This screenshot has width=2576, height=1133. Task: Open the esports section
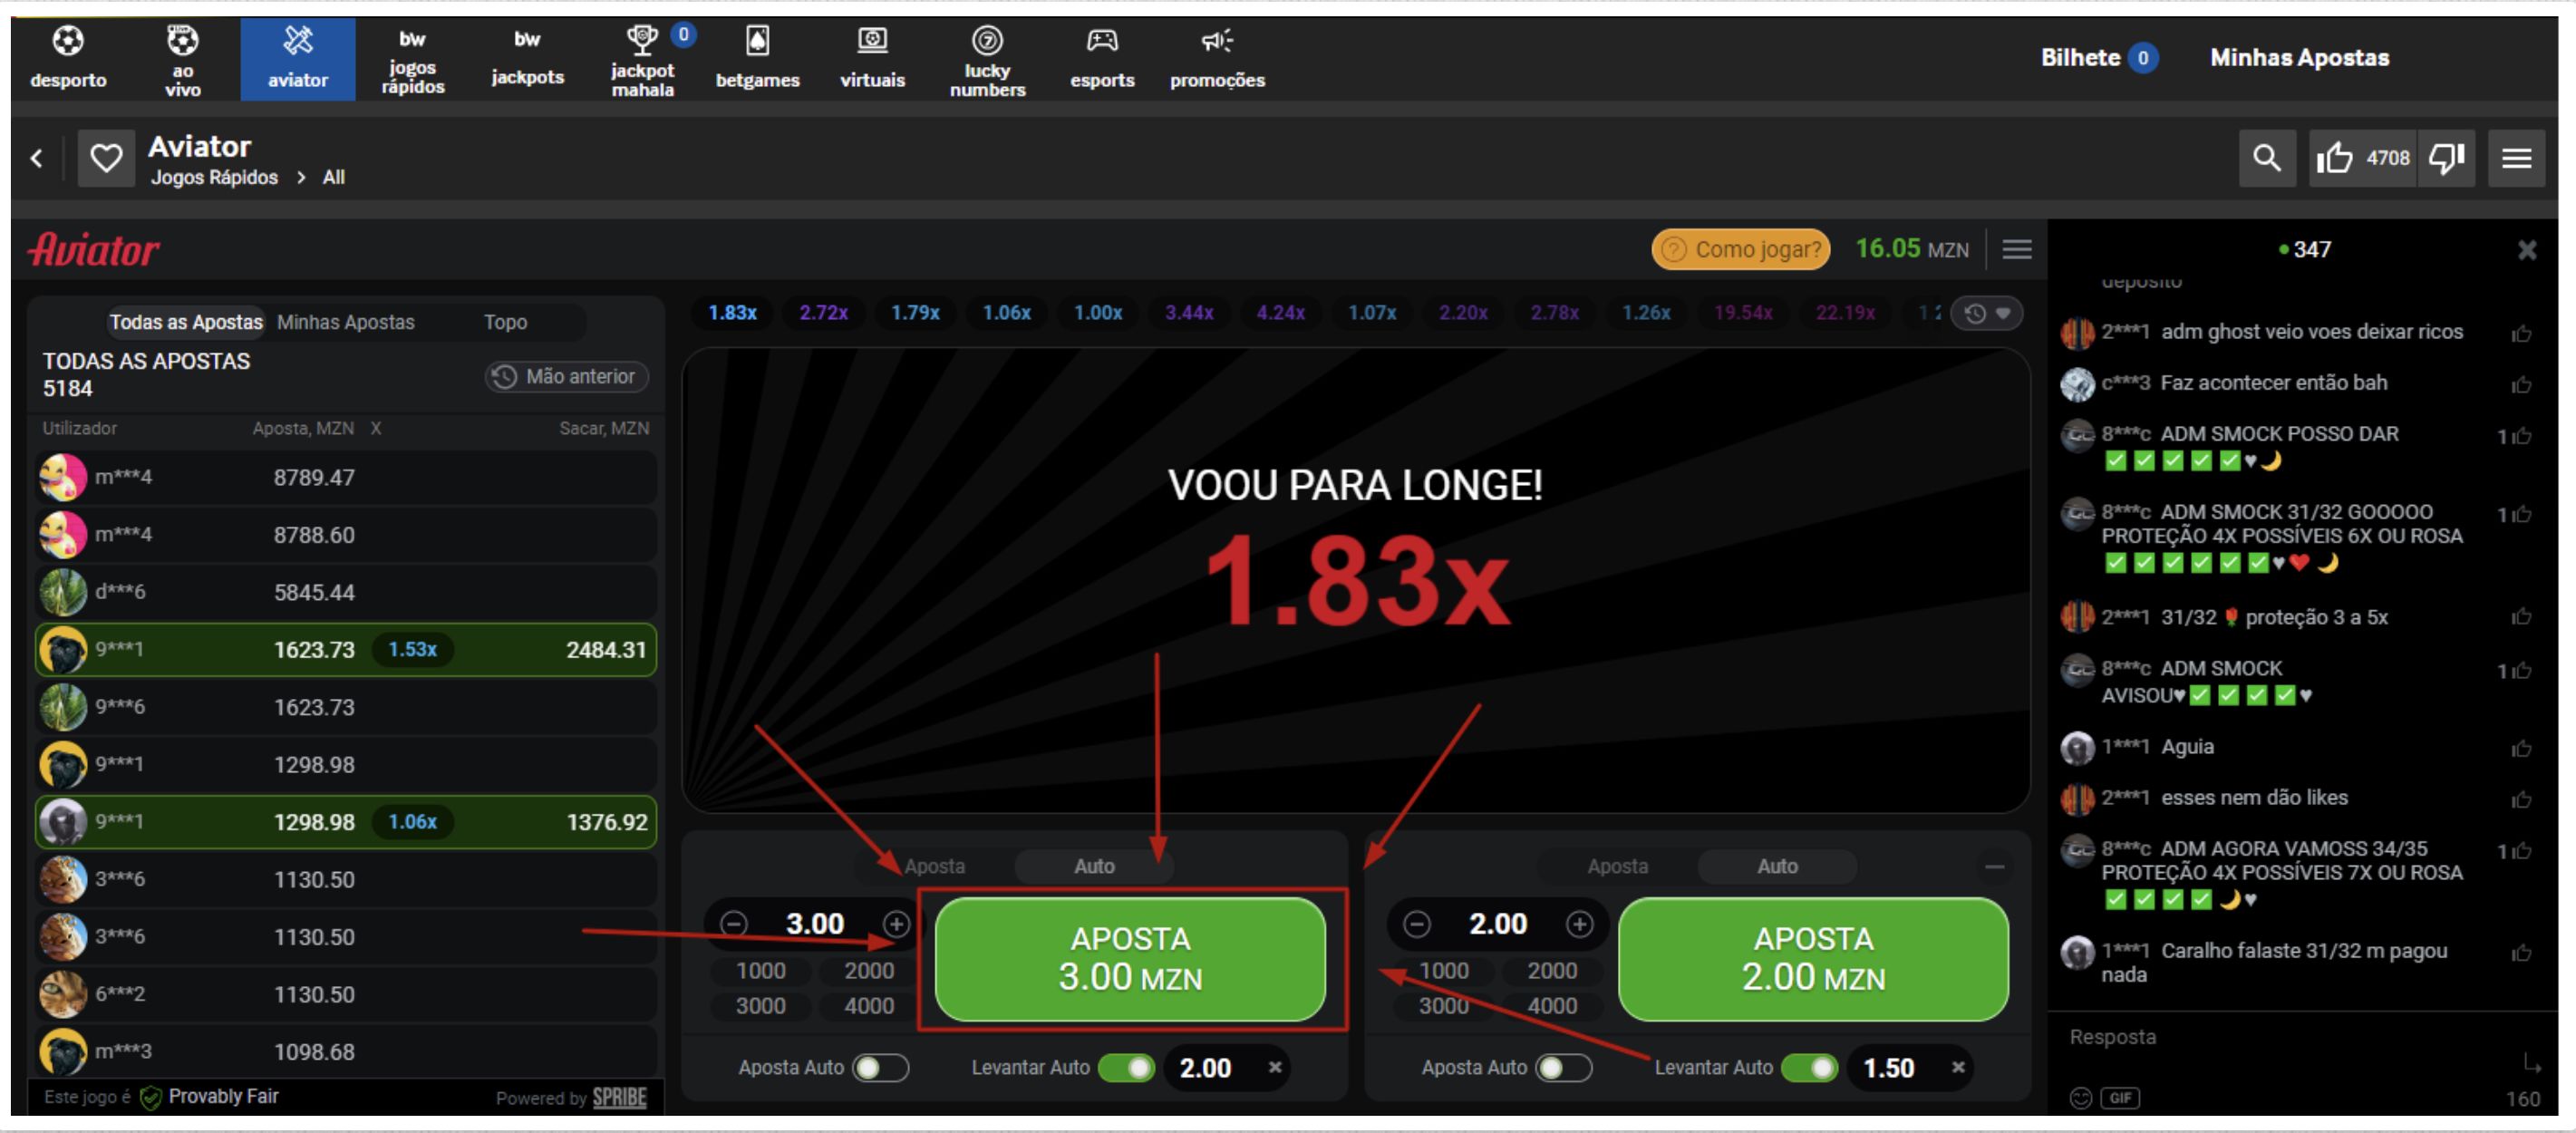tap(1102, 58)
